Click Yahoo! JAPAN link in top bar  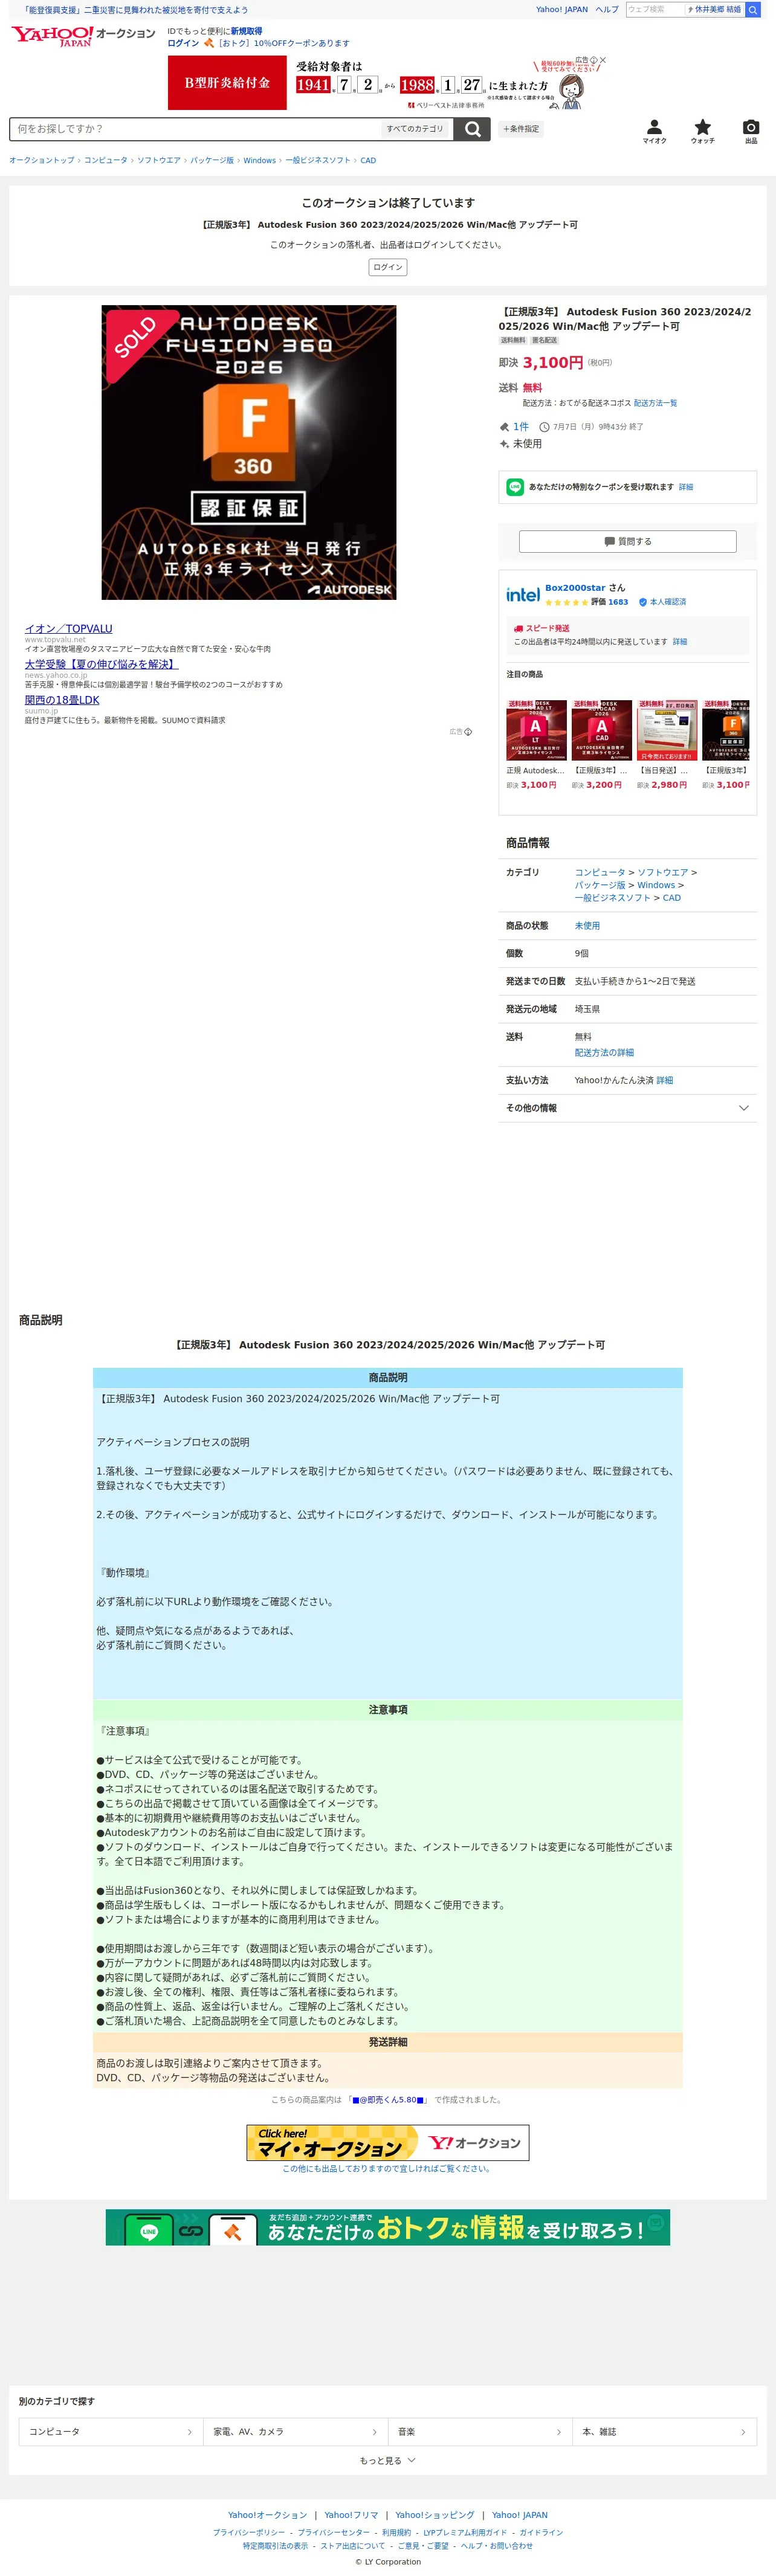pyautogui.click(x=562, y=10)
